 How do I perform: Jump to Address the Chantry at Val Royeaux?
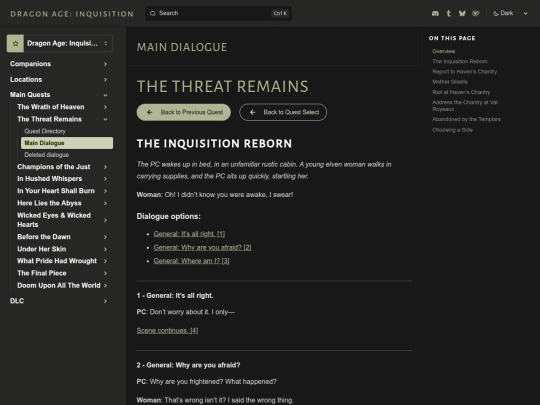(465, 106)
